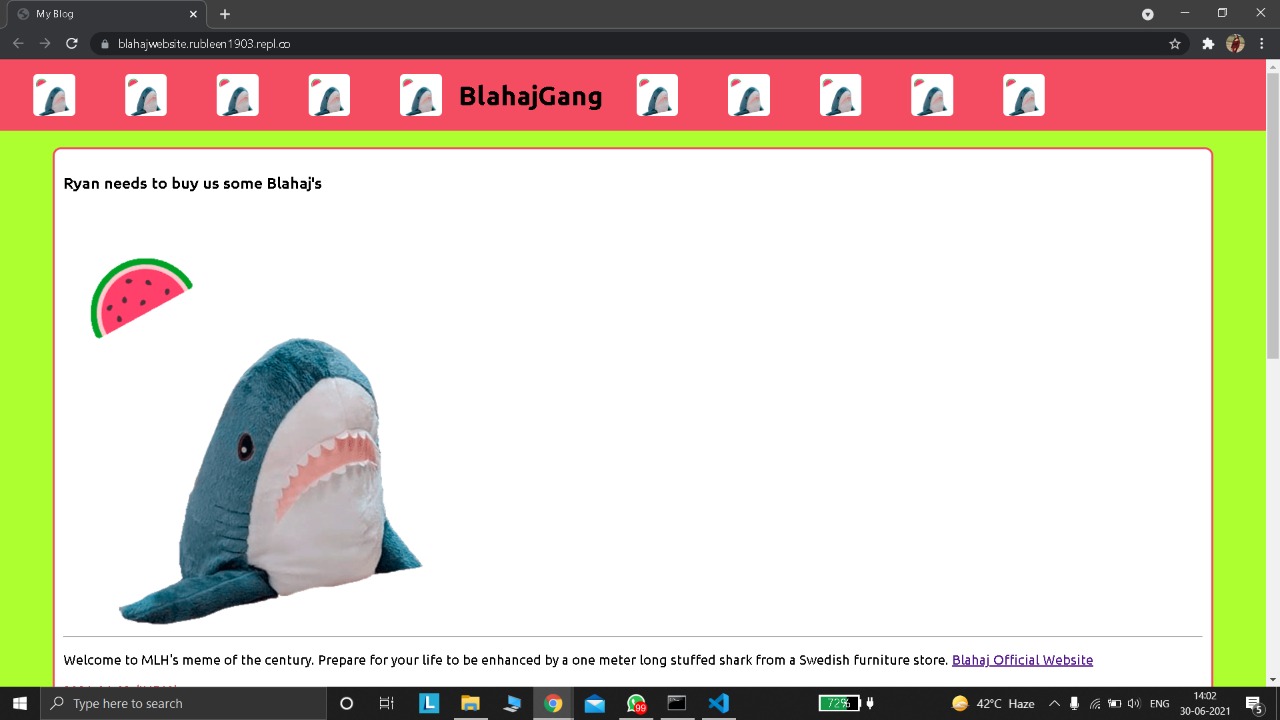Click the rightmost shark icon in header
This screenshot has height=720, width=1280.
coord(1024,96)
